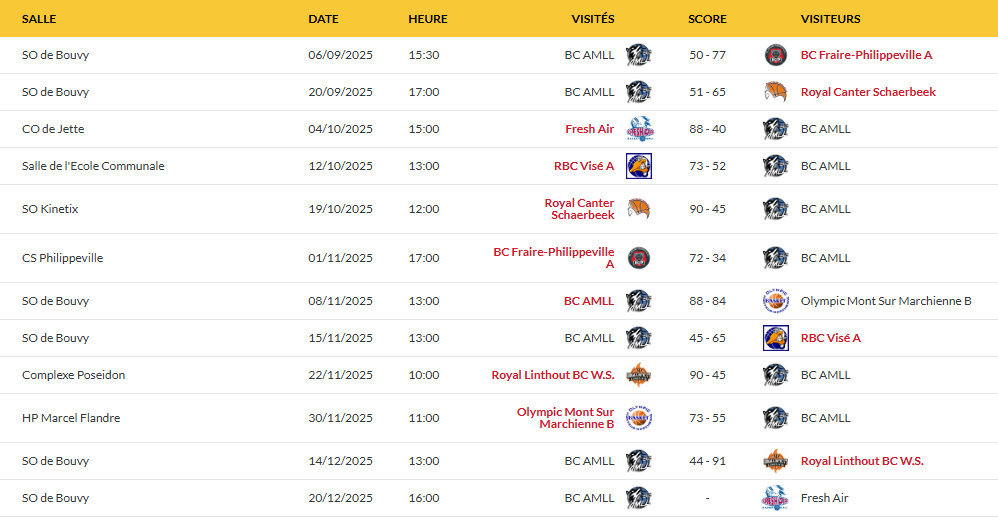998x517 pixels.
Task: Click Royal Canter Schaerbeek logo on 20/09/2025 row
Action: 775,92
